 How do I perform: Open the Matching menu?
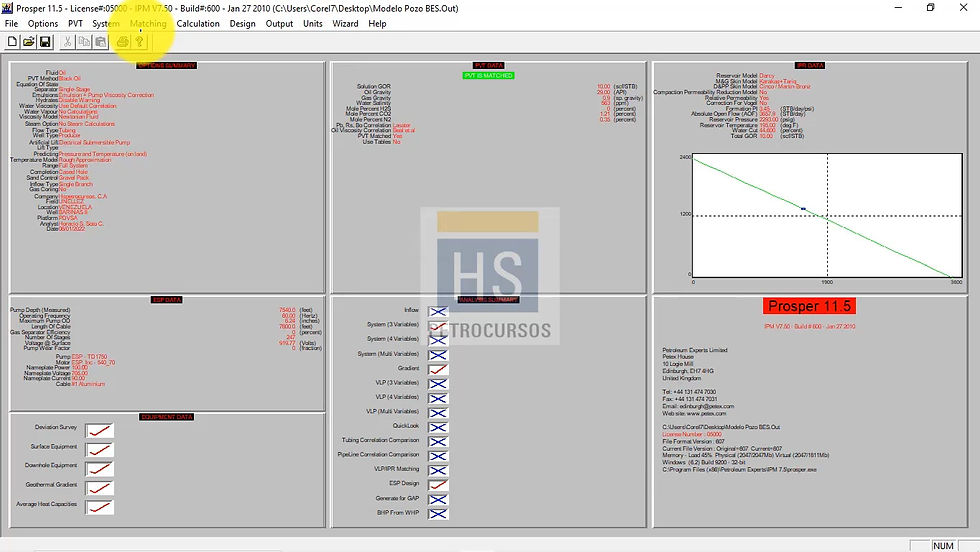pyautogui.click(x=148, y=24)
